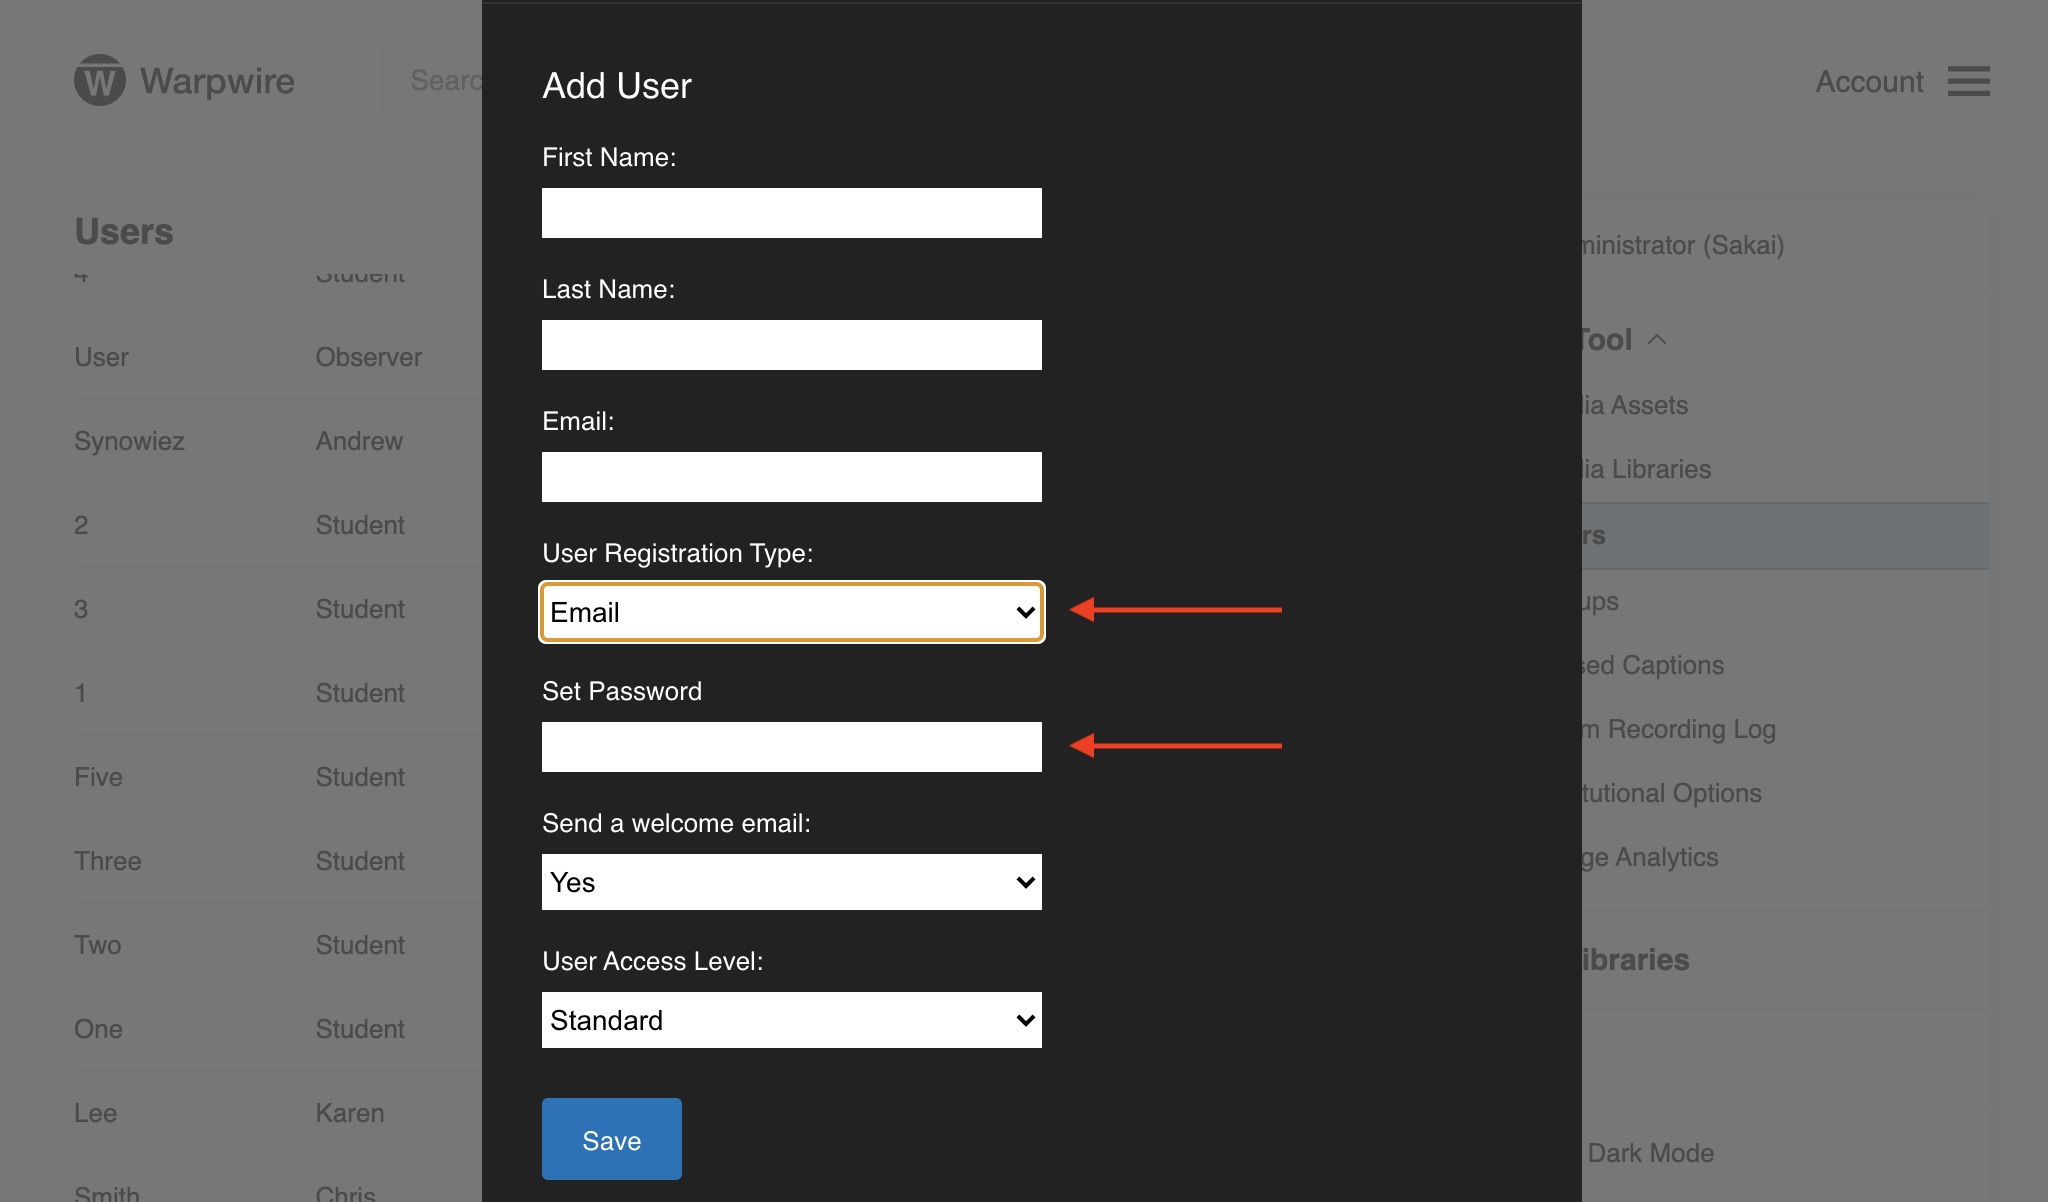Click the Warpwire logo icon
This screenshot has width=2048, height=1202.
click(100, 80)
